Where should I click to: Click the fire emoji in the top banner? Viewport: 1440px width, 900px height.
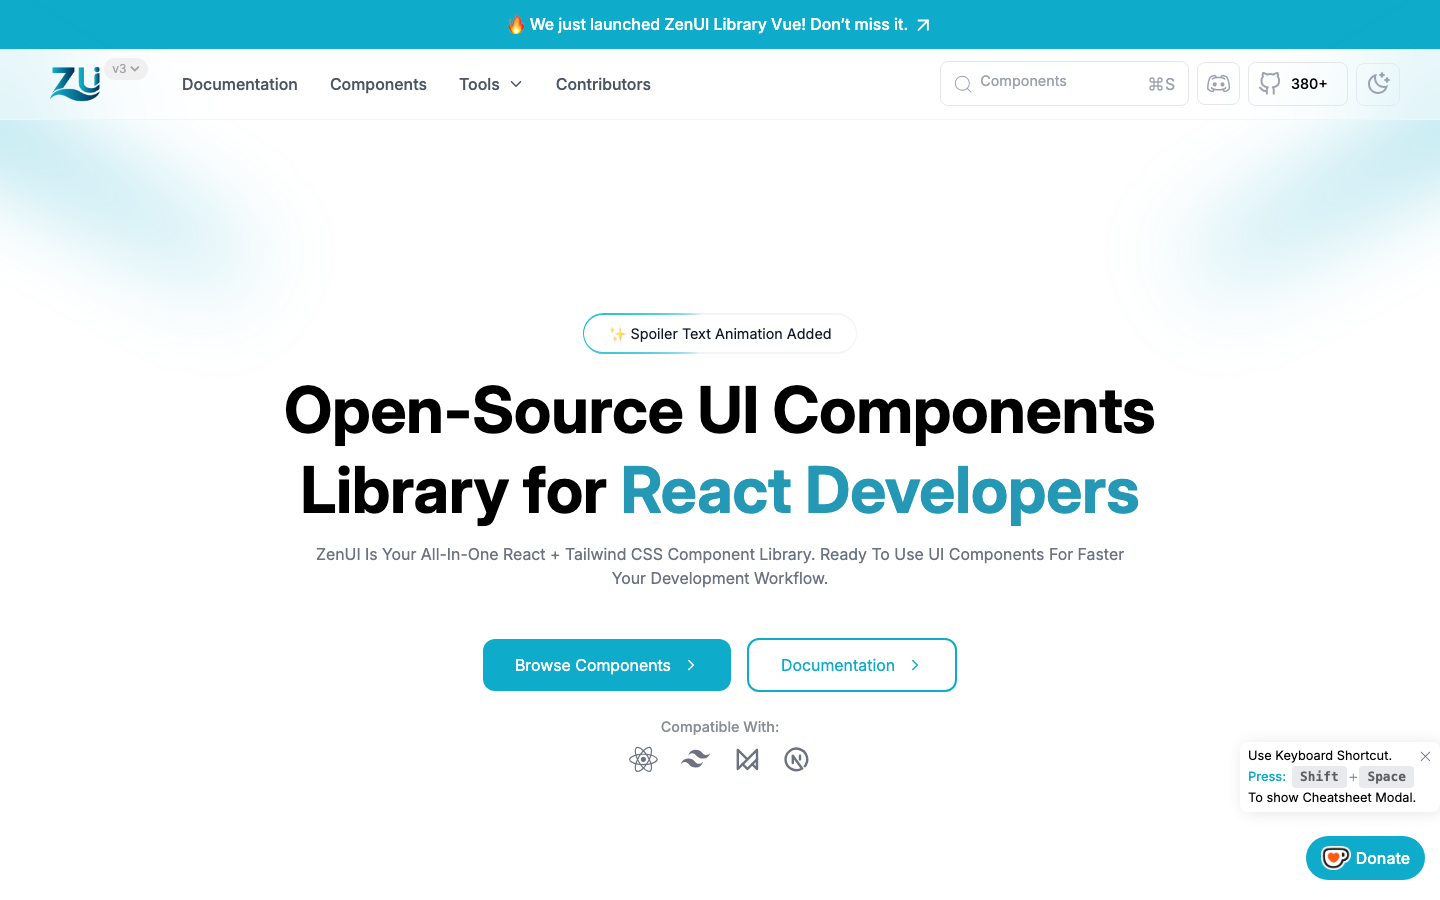516,24
